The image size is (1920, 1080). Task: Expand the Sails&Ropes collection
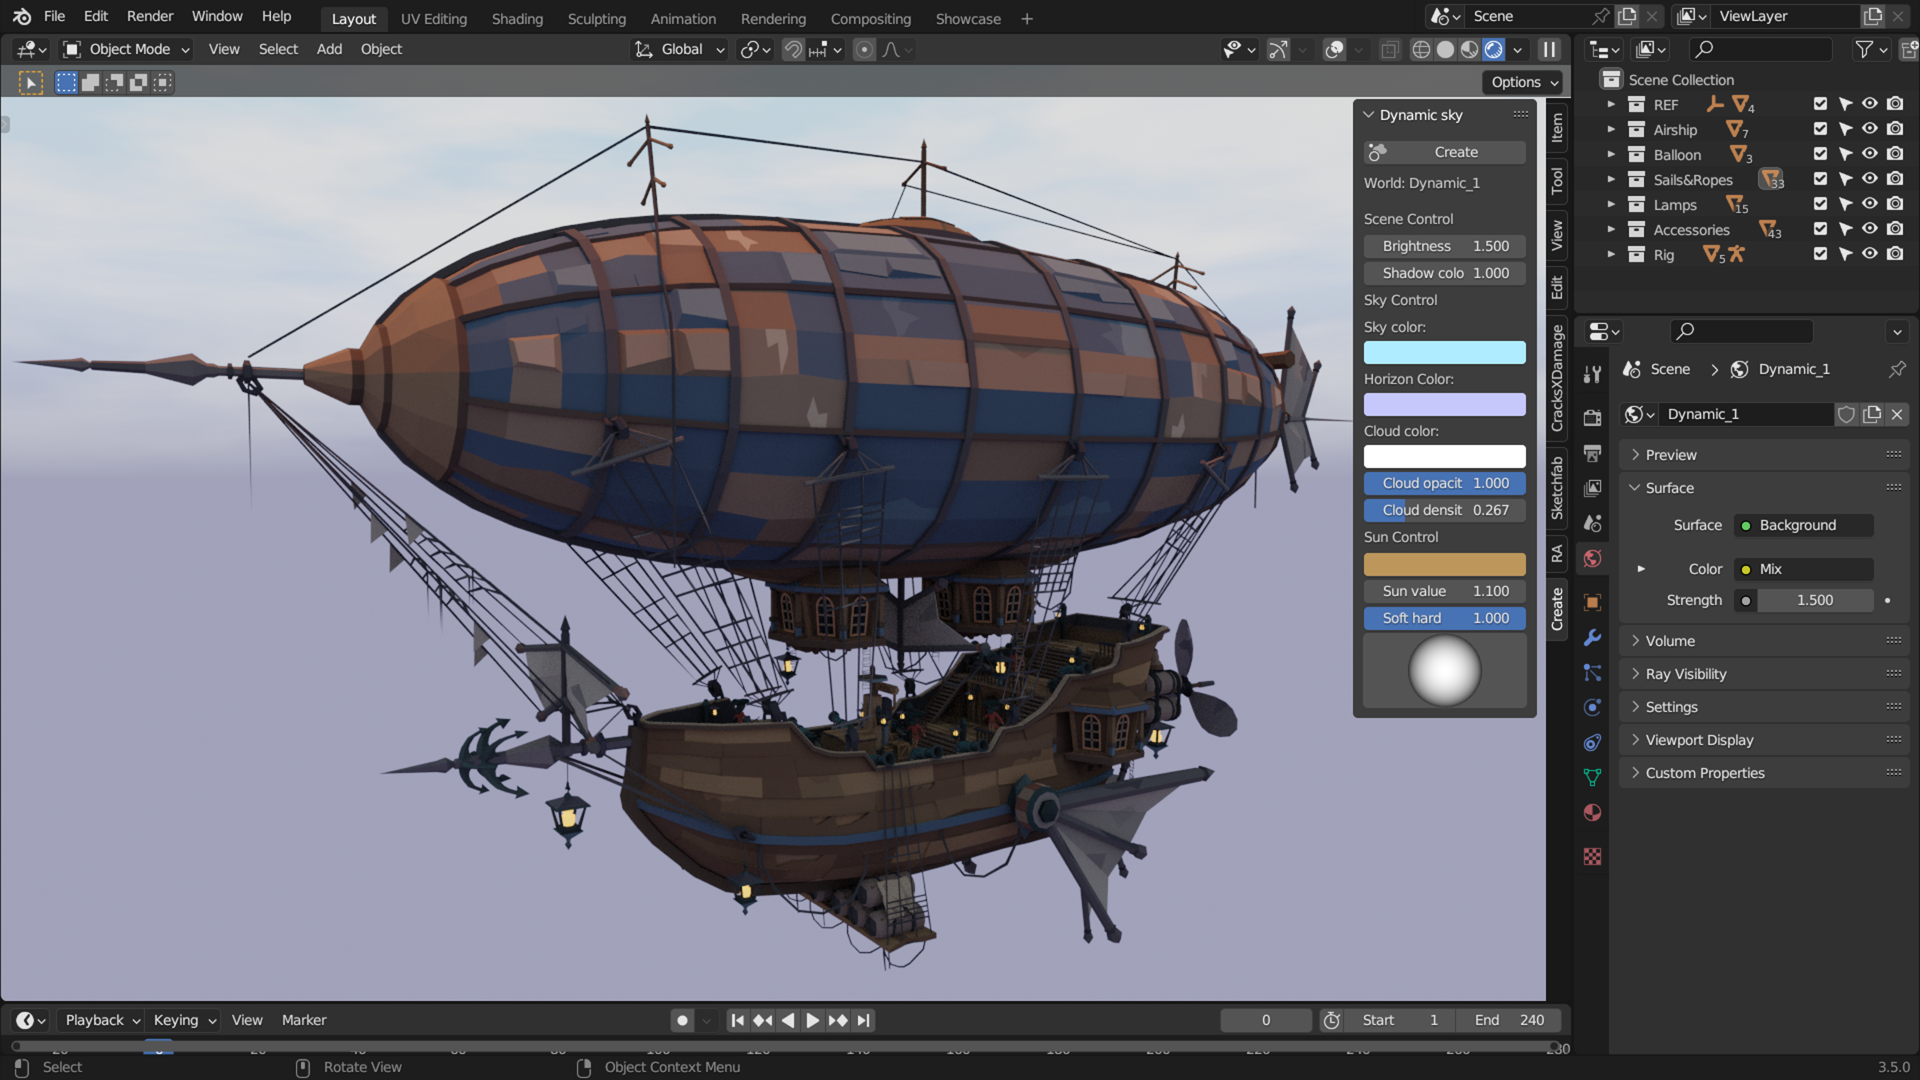(x=1611, y=179)
